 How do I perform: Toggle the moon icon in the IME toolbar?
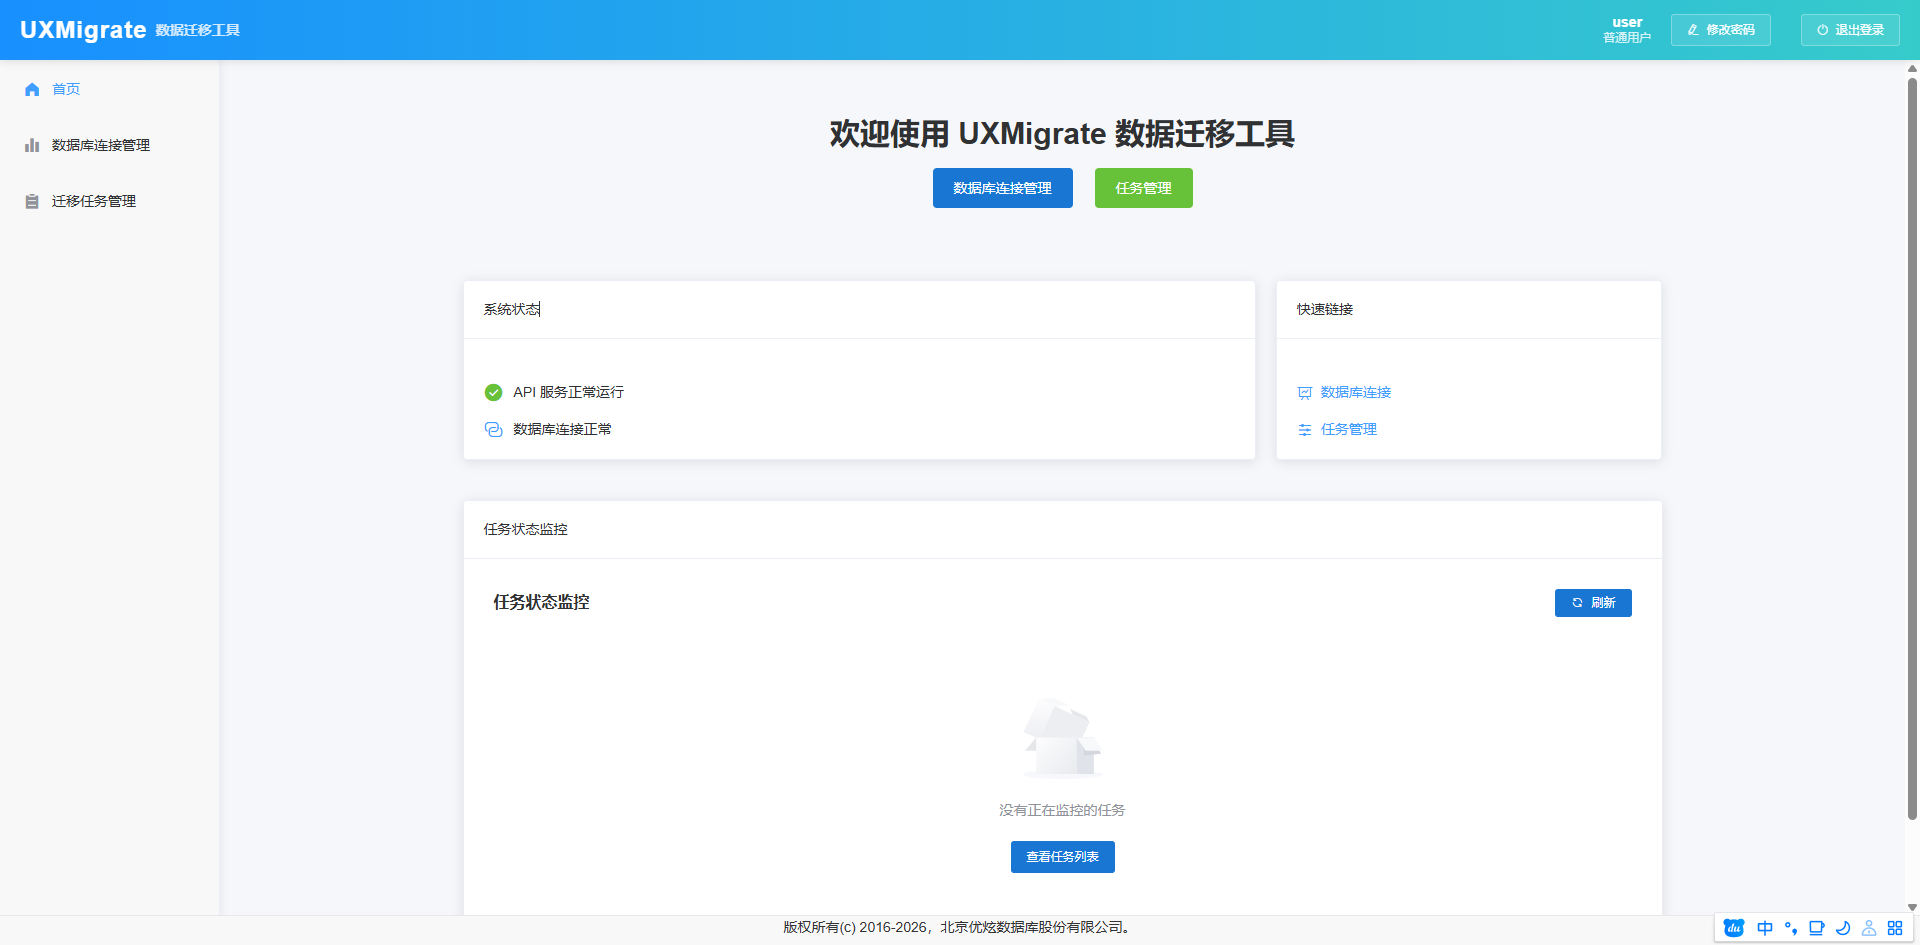click(1843, 928)
